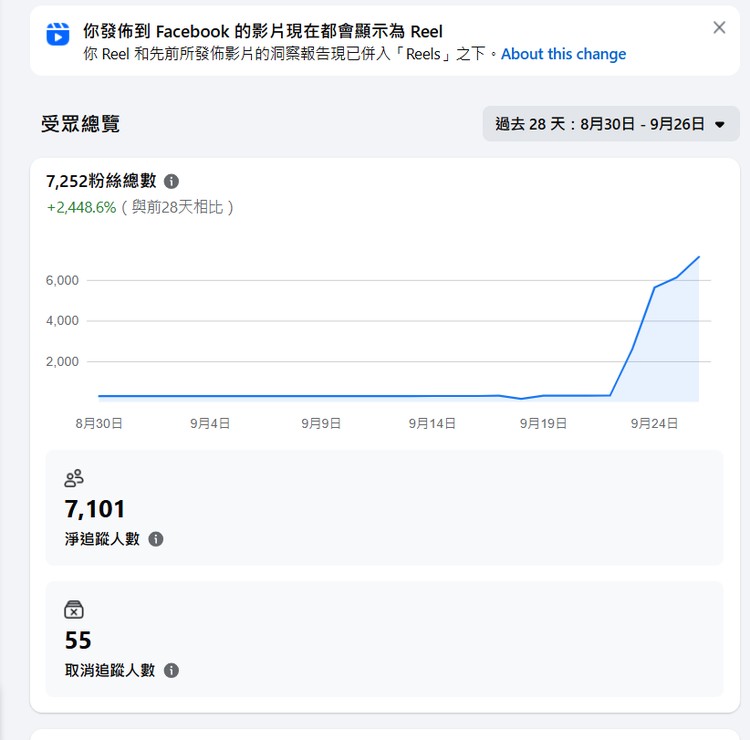Click the info icon next to 取消追蹤人數
This screenshot has height=740, width=750.
(171, 671)
